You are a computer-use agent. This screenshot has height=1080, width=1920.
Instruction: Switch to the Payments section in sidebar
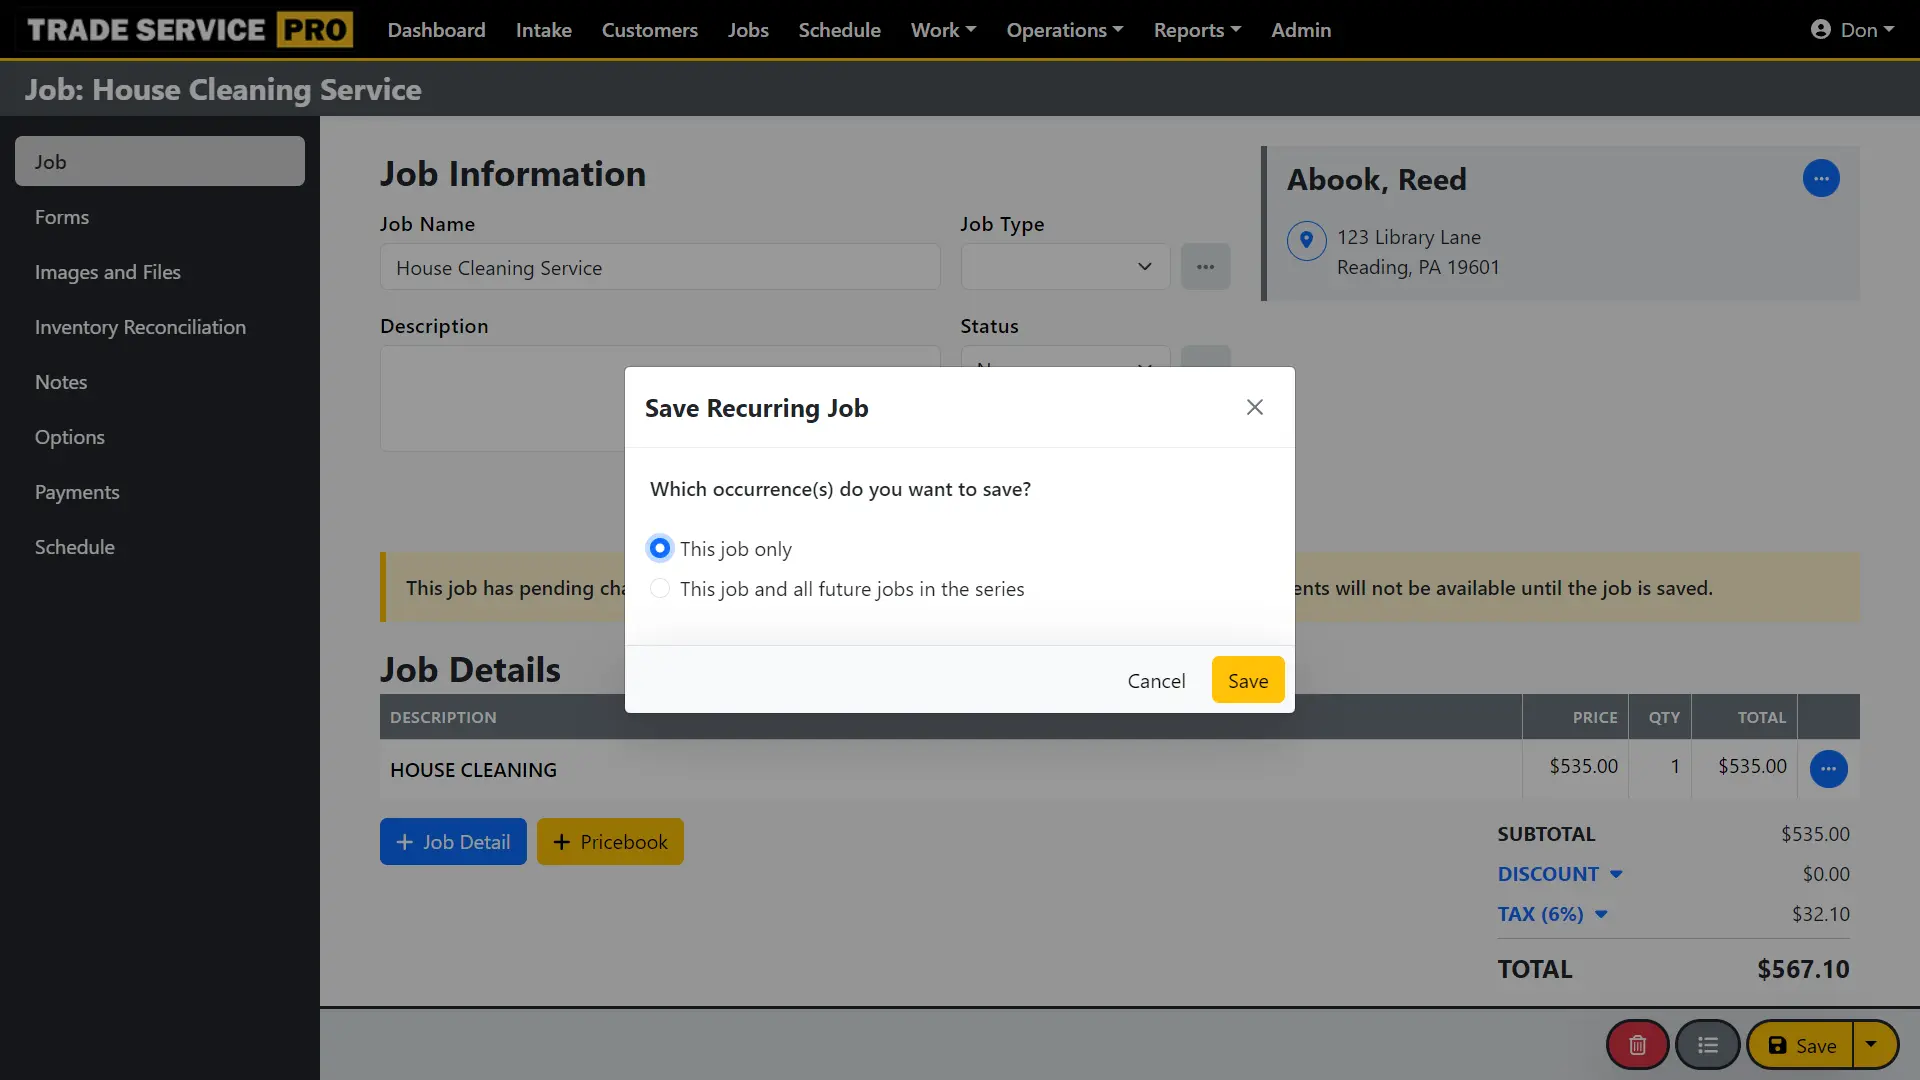coord(77,491)
